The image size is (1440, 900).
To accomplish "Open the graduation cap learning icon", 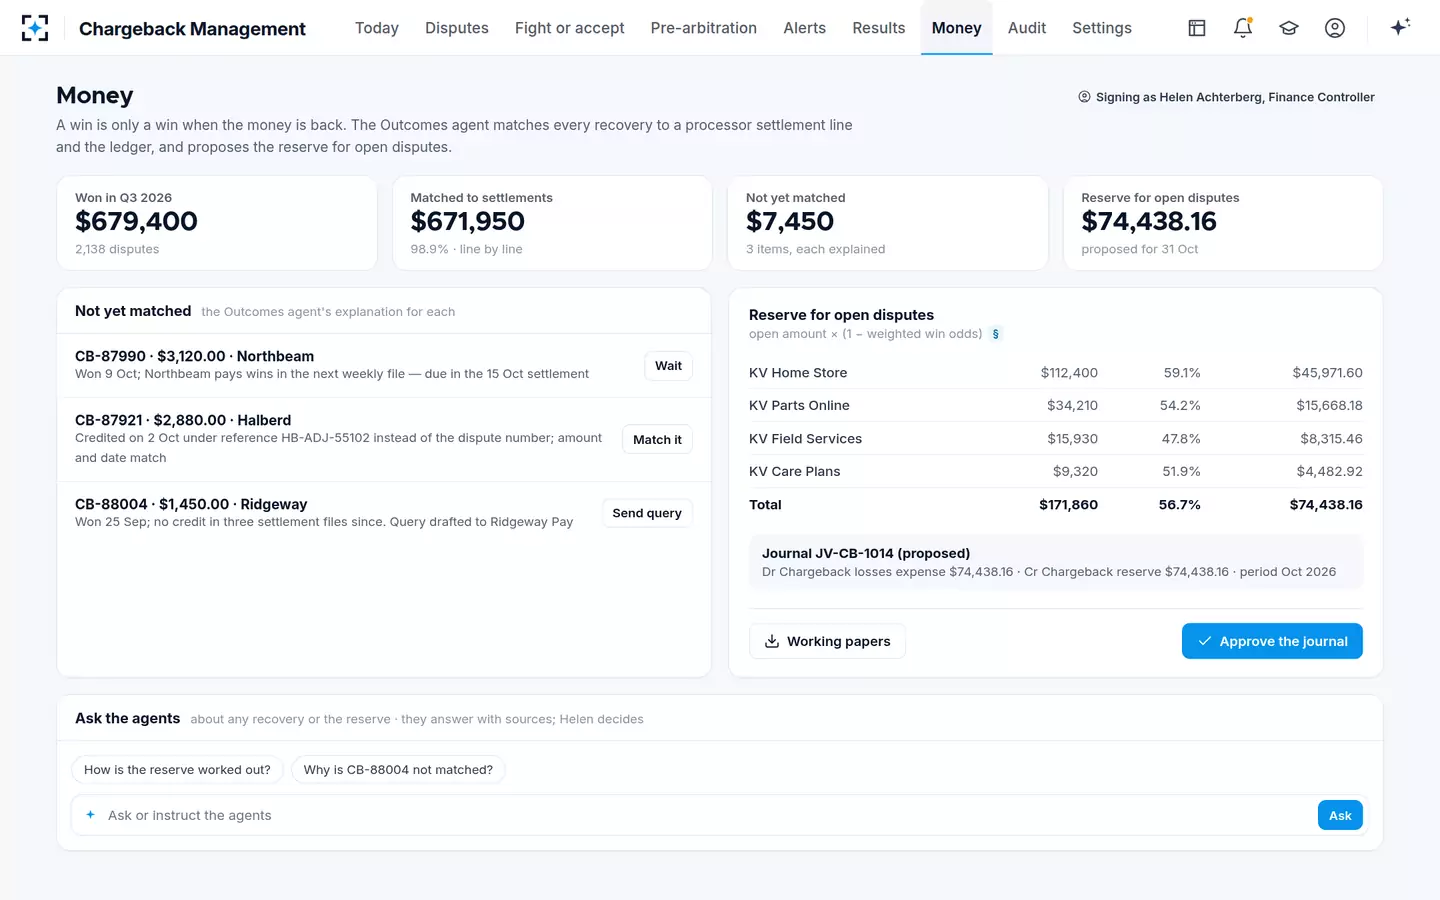I will [x=1289, y=28].
